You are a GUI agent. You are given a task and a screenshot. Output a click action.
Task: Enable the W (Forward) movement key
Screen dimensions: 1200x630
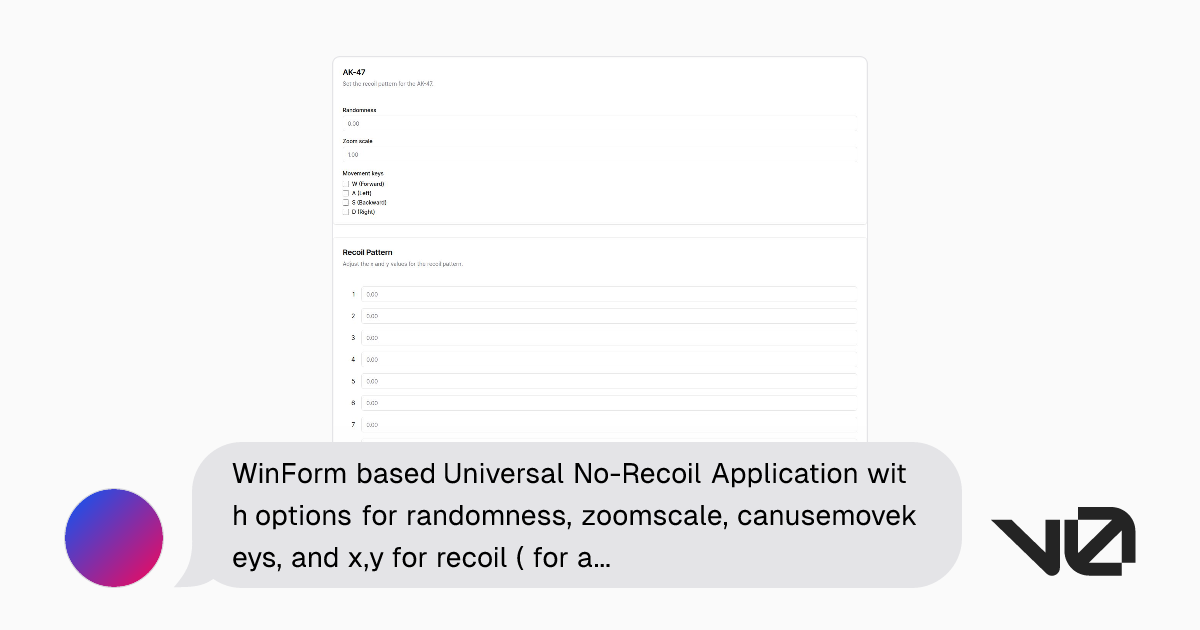346,184
